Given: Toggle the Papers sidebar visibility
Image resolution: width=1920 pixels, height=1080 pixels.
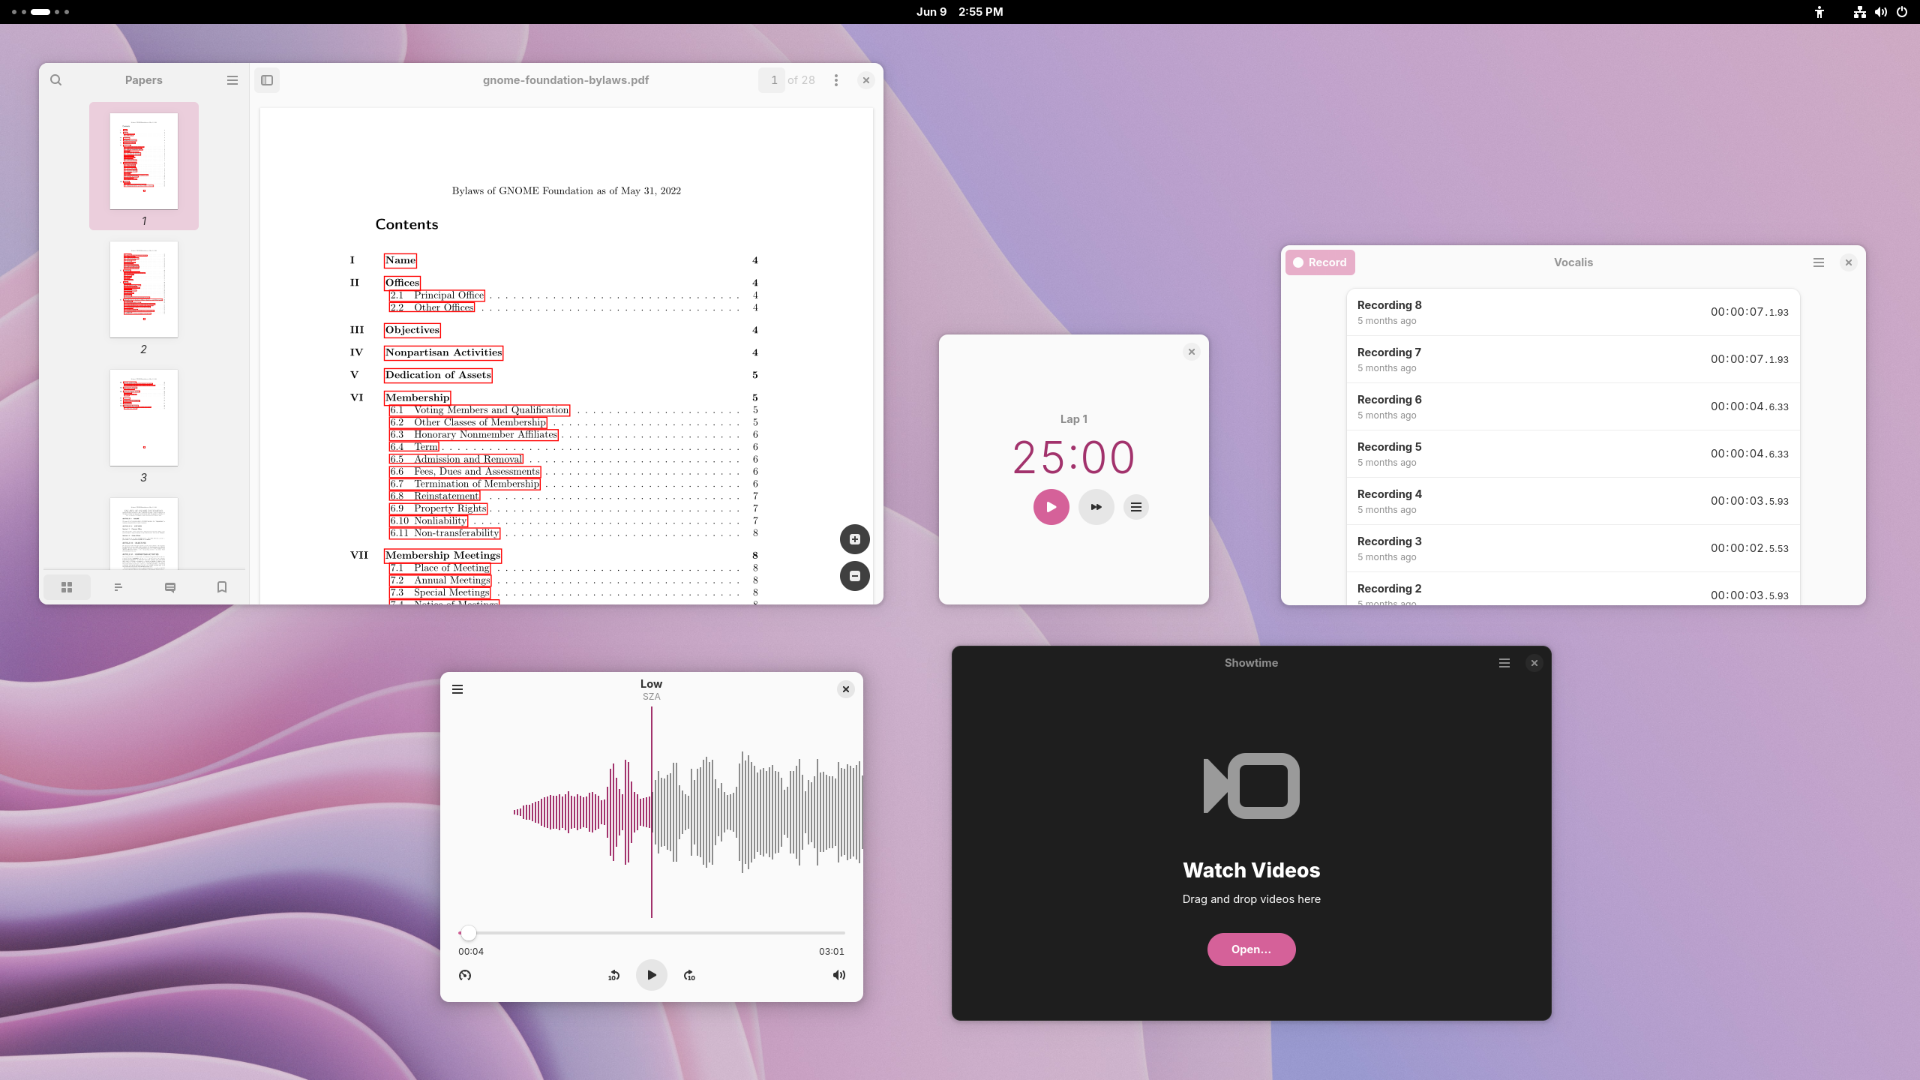Looking at the screenshot, I should coord(267,80).
